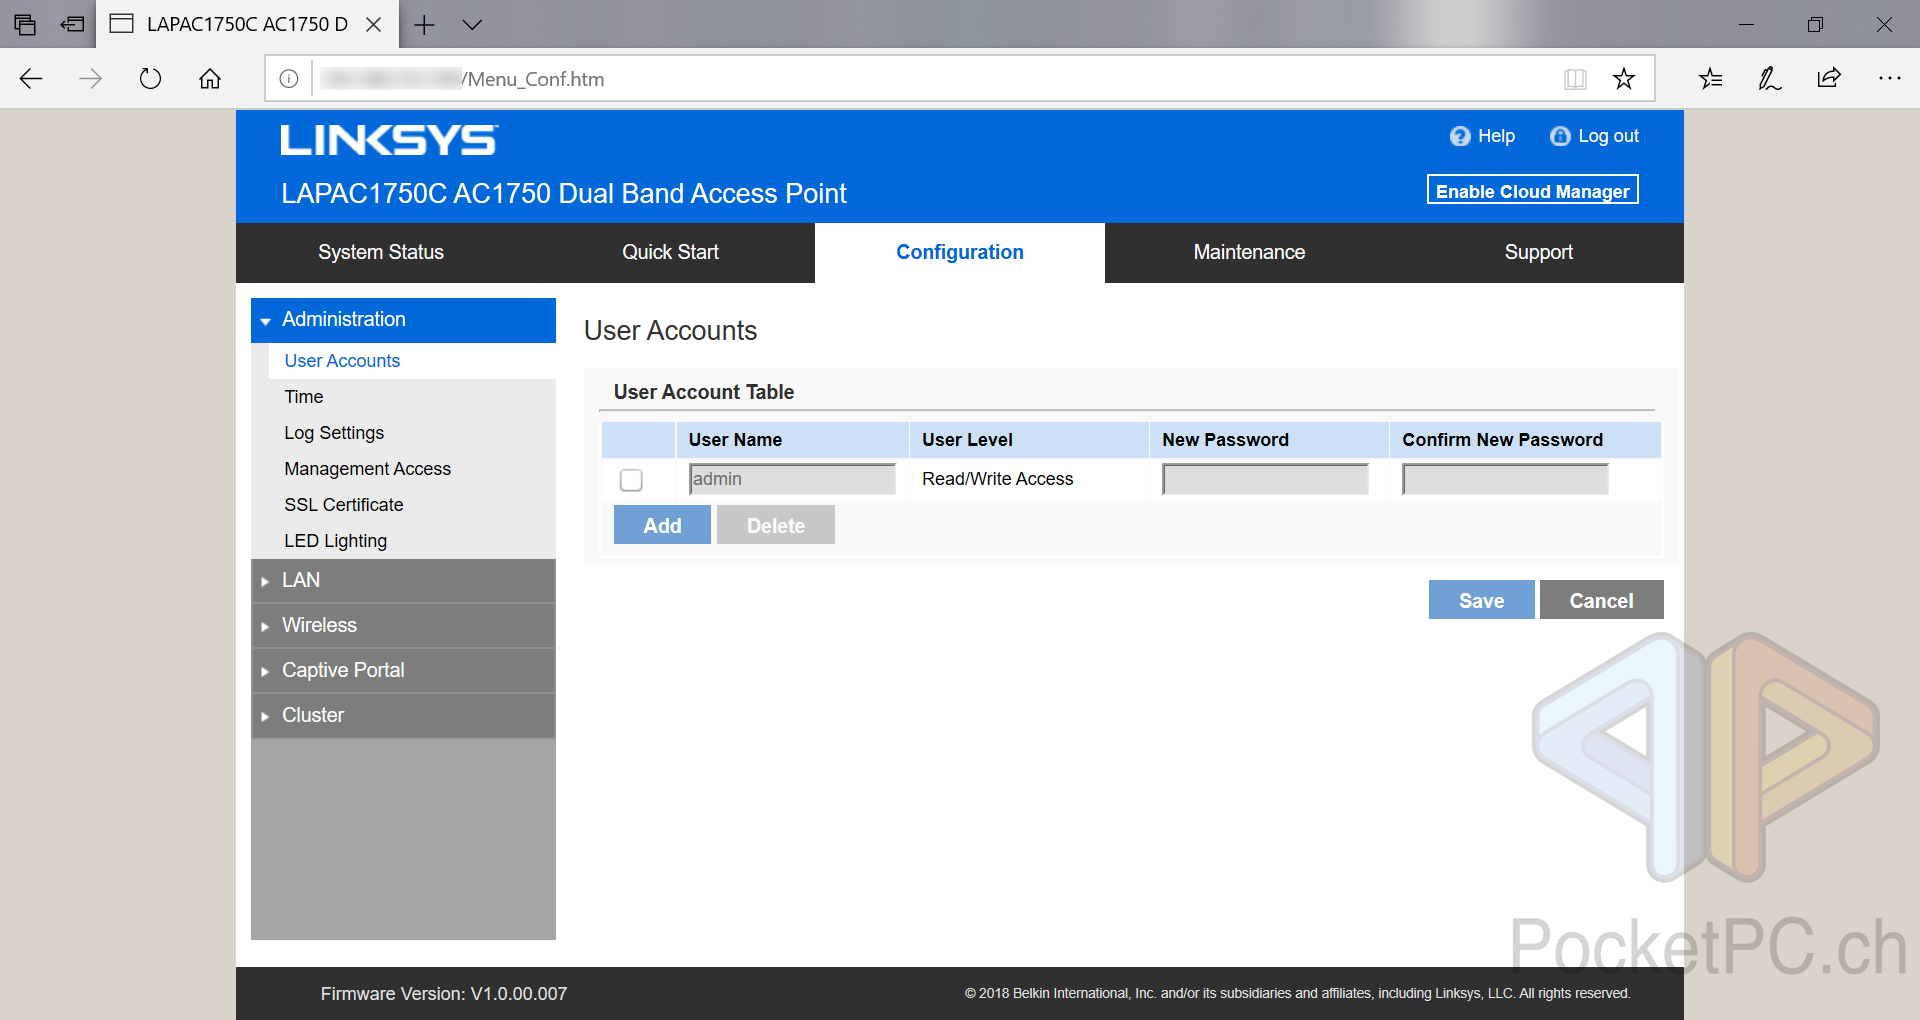This screenshot has height=1020, width=1920.
Task: Click the set tabs aside icon
Action: [72, 25]
